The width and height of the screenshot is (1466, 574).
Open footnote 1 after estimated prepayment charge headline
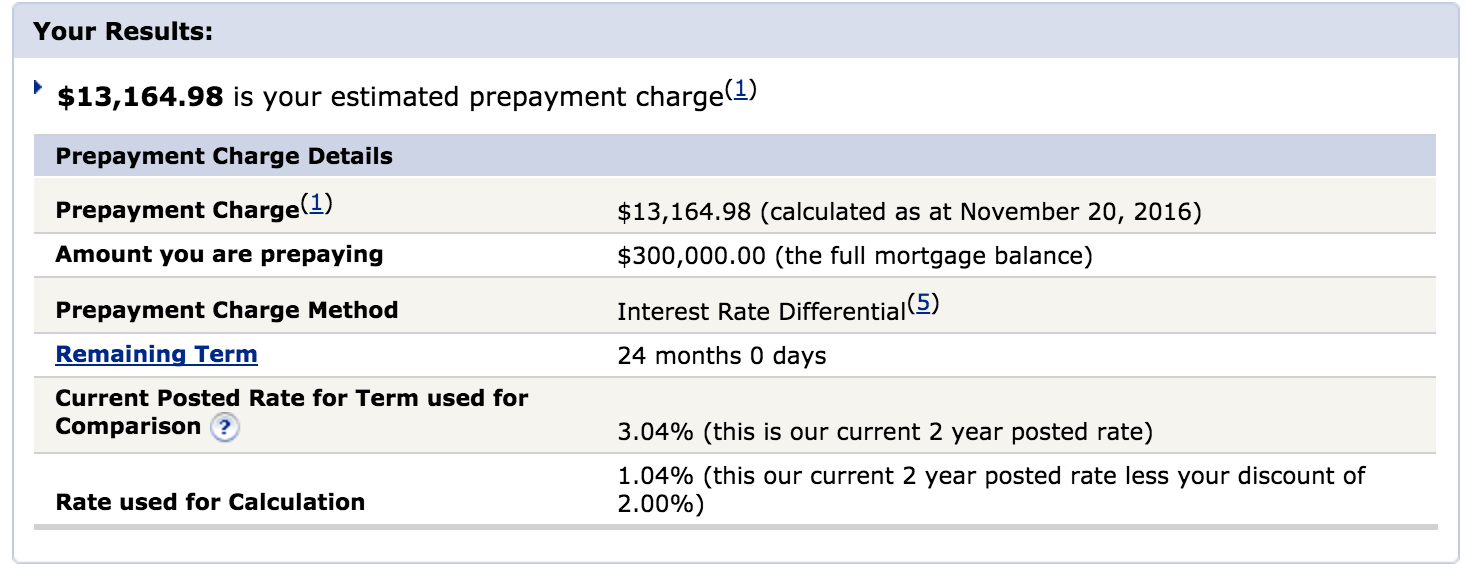pyautogui.click(x=740, y=90)
